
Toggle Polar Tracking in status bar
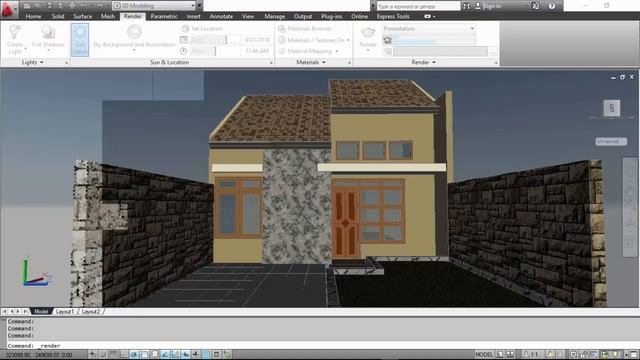pos(134,355)
